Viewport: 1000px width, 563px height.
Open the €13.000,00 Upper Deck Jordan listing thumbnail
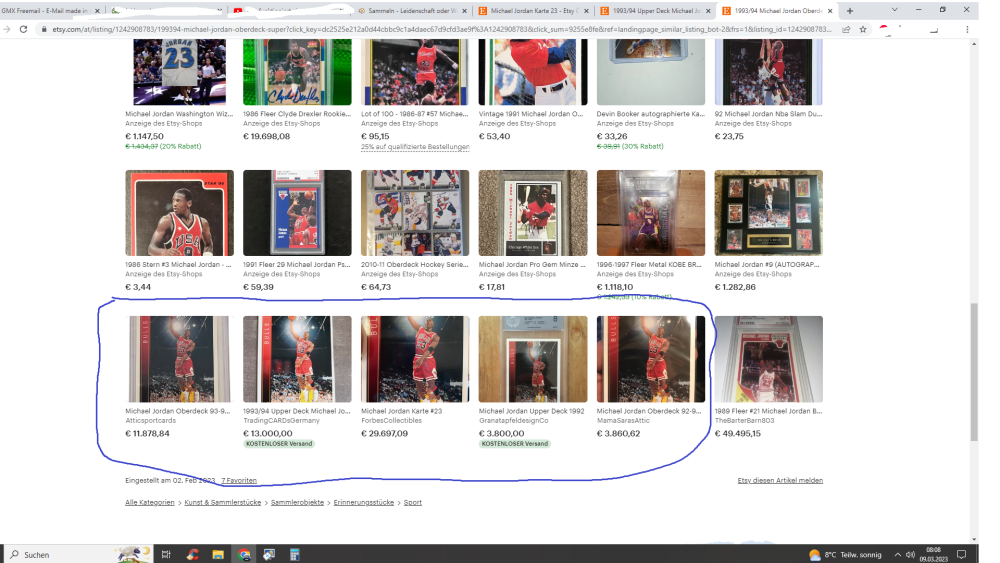pos(297,359)
